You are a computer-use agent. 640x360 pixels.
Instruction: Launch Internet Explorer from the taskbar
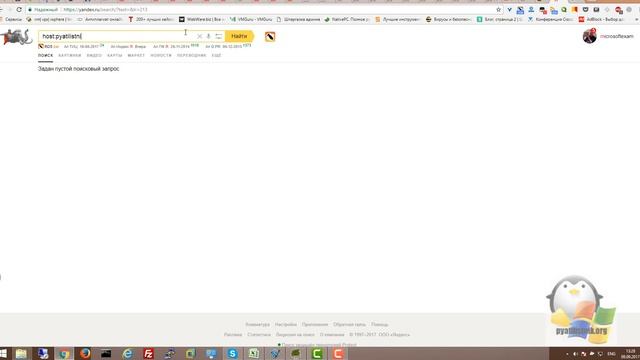(x=127, y=353)
